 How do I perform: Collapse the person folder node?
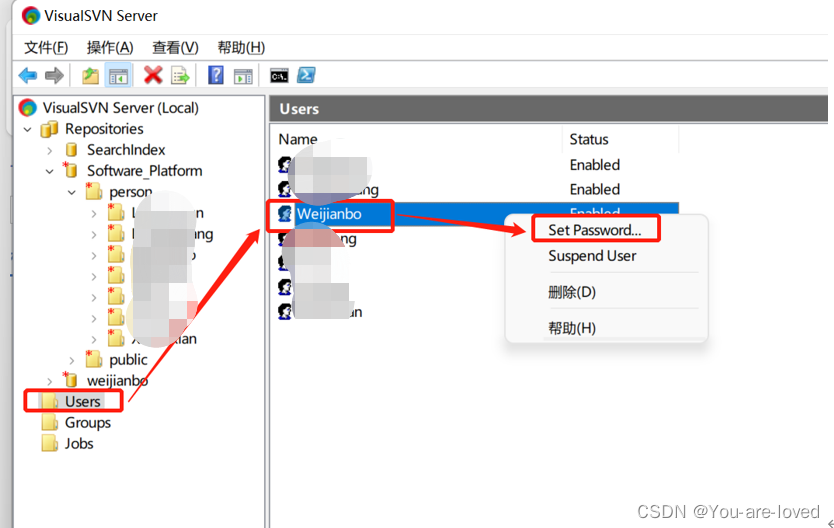(72, 192)
